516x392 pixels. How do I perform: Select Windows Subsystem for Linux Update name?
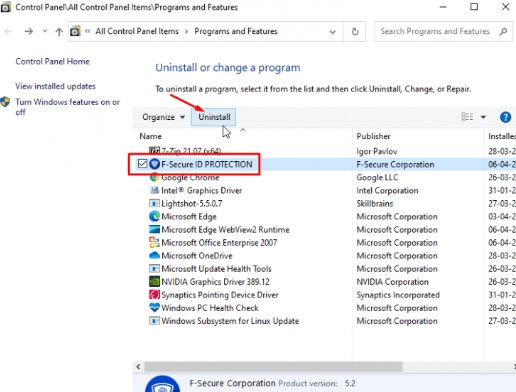tap(230, 321)
